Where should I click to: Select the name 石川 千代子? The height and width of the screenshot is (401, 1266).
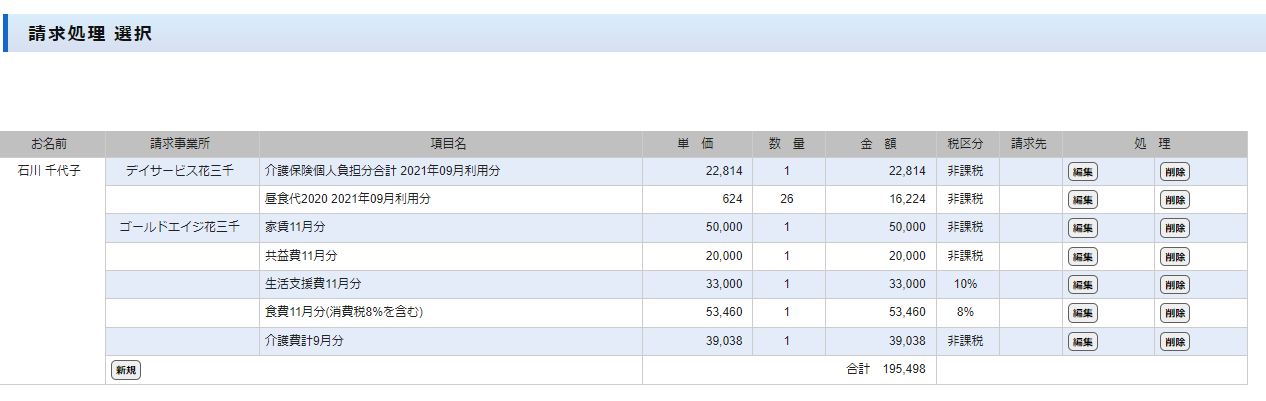(50, 171)
